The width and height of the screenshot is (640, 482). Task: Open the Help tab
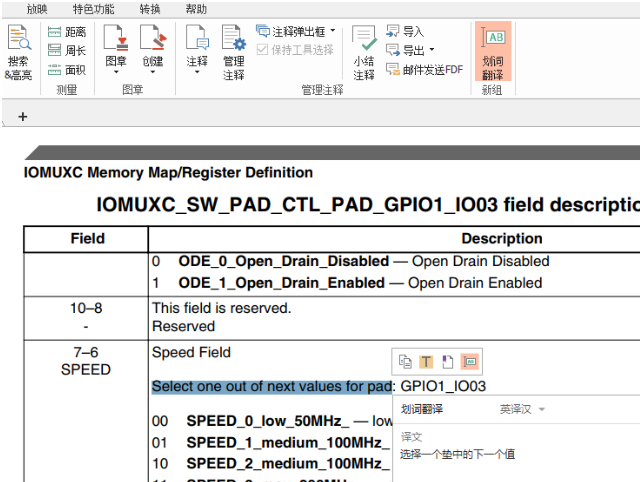[x=196, y=9]
